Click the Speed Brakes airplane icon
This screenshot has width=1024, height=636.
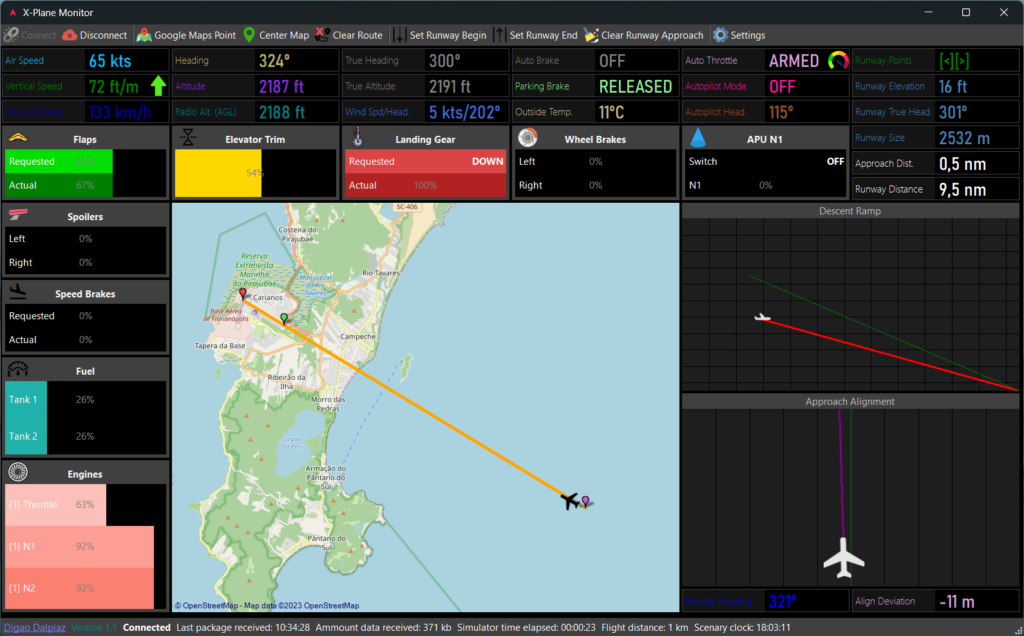[18, 291]
